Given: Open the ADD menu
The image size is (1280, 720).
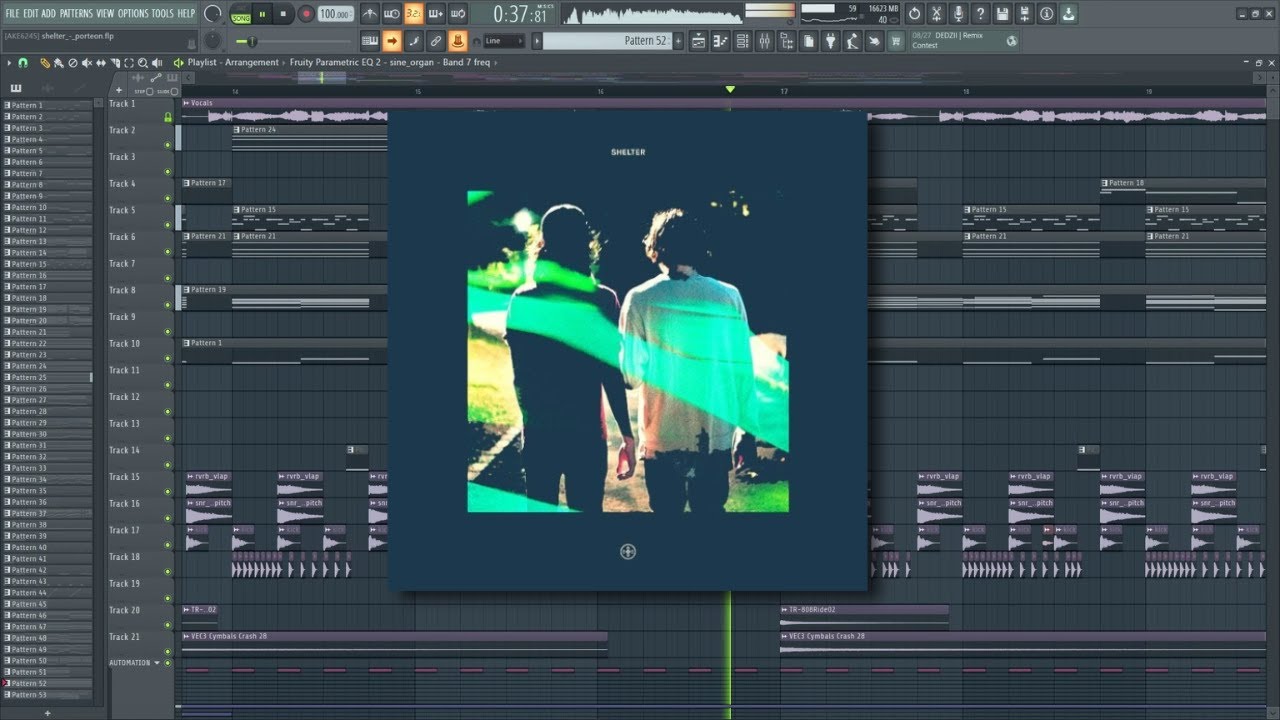Looking at the screenshot, I should click(x=49, y=13).
